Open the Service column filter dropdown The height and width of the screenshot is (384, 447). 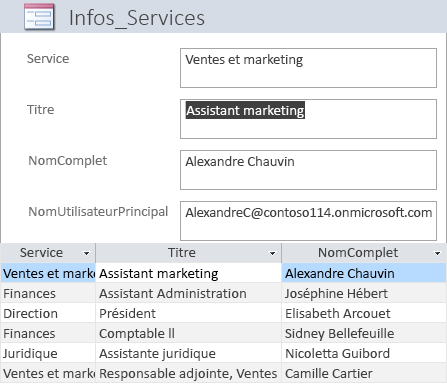click(86, 253)
